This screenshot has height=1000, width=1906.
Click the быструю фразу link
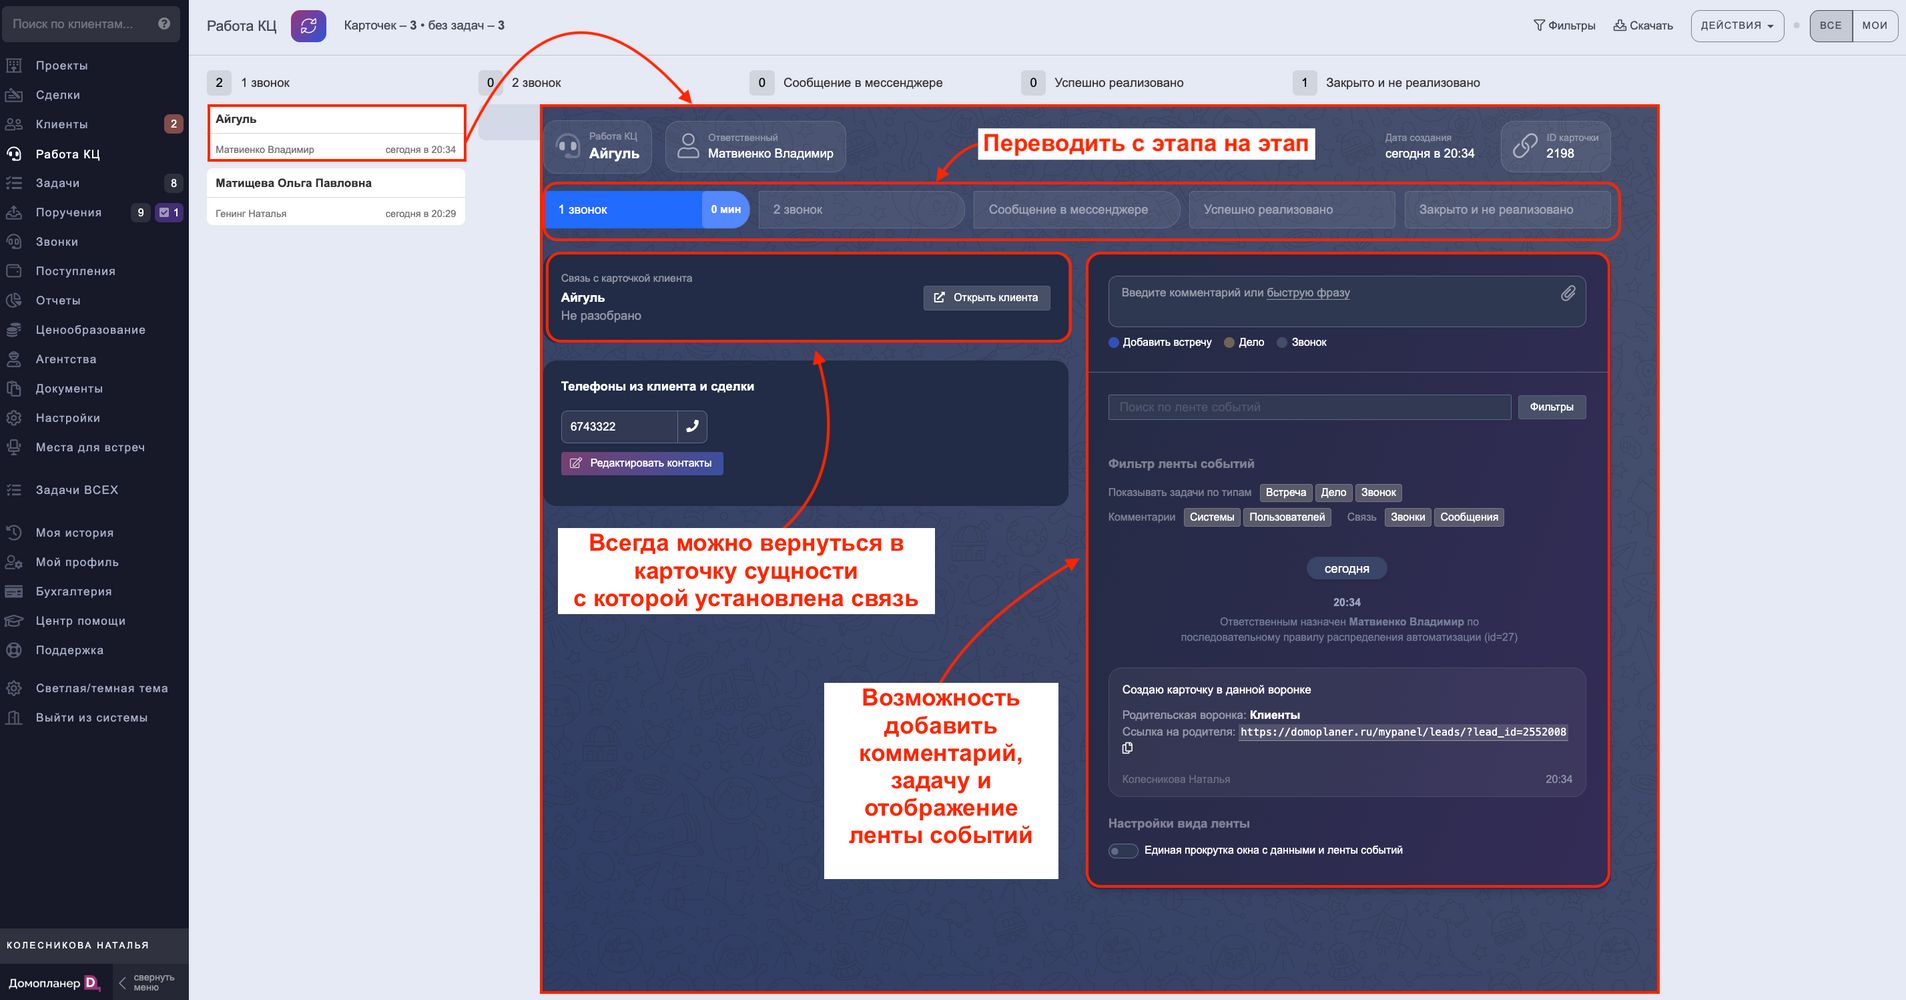[1308, 293]
